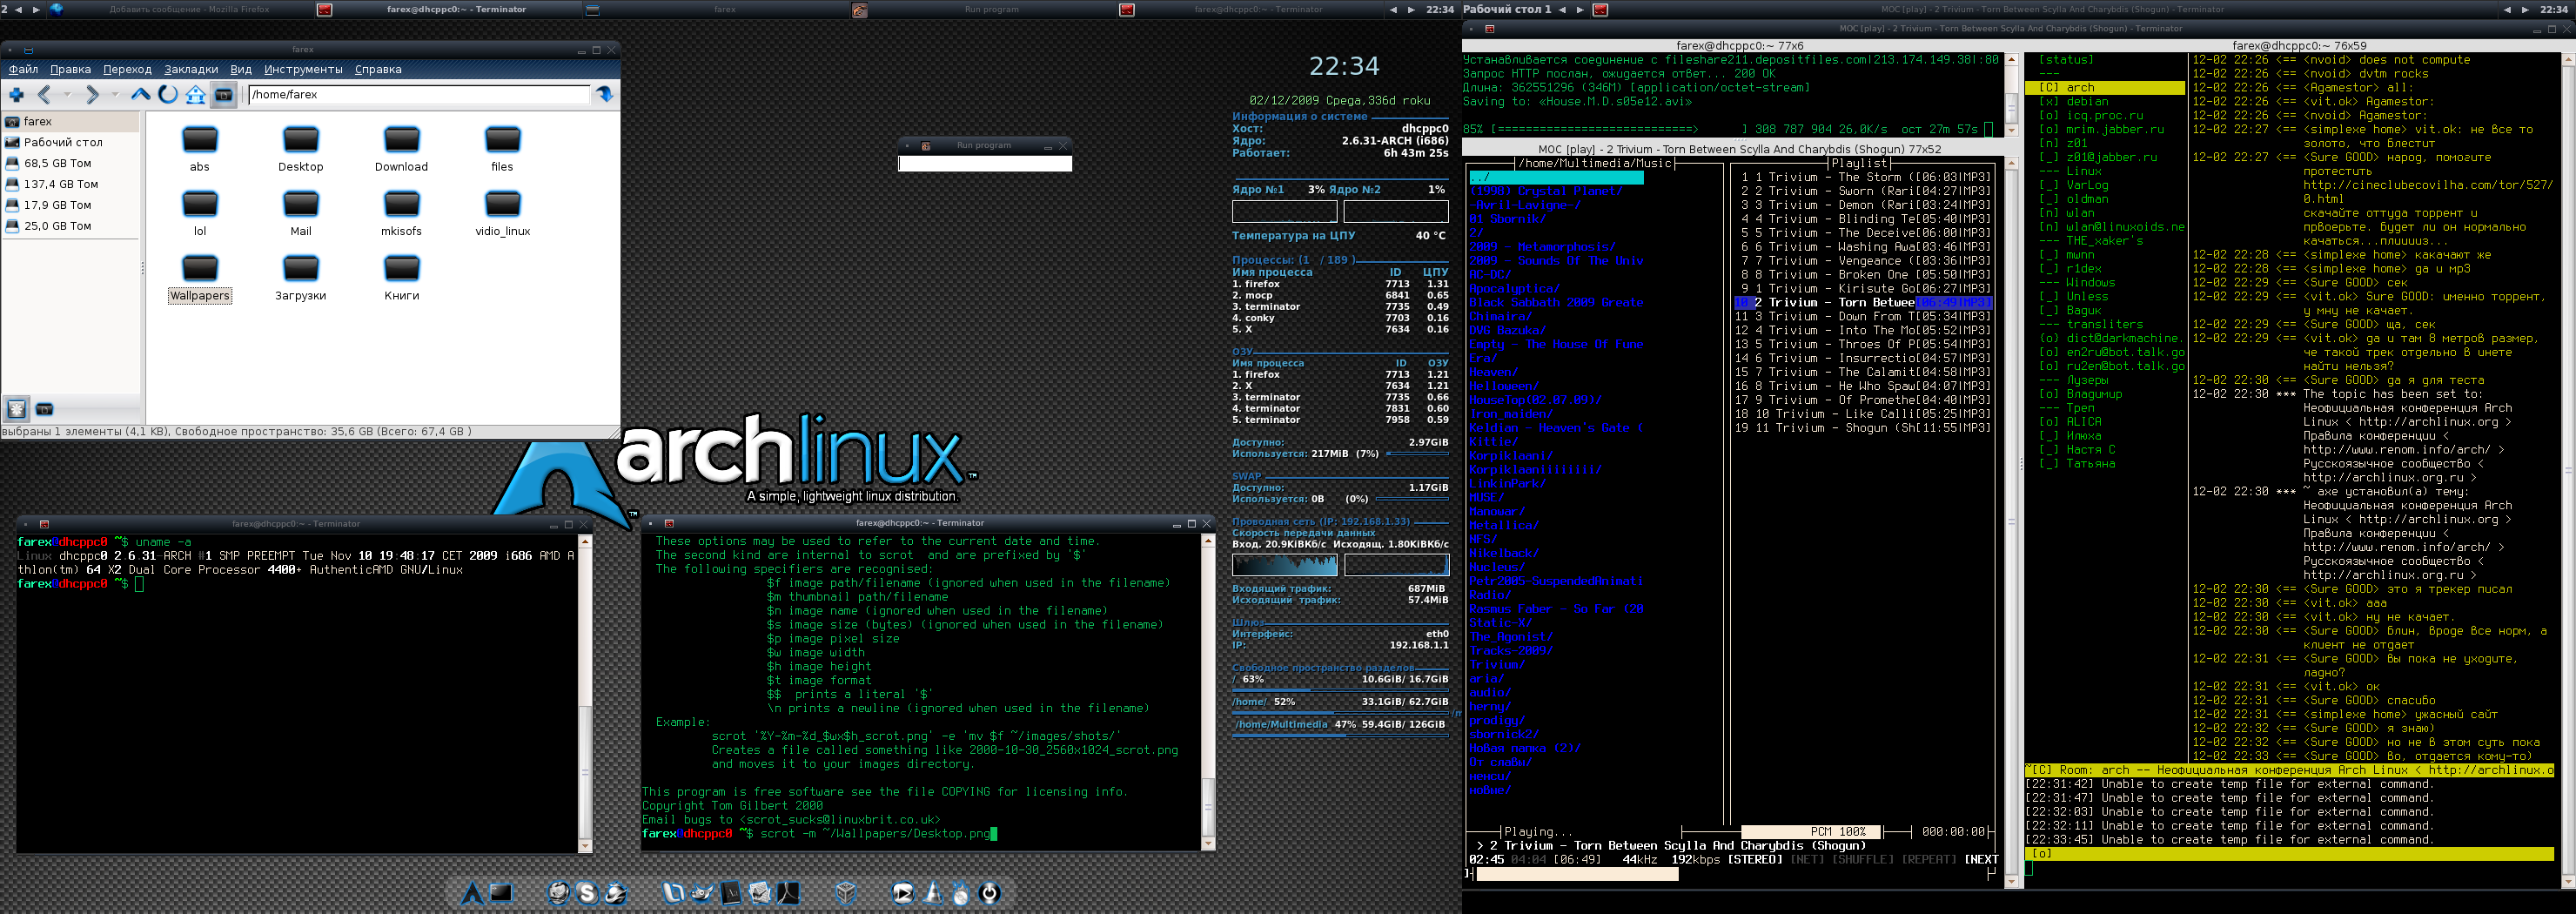
Task: Launch the Arch Linux icon in dock
Action: (x=472, y=892)
